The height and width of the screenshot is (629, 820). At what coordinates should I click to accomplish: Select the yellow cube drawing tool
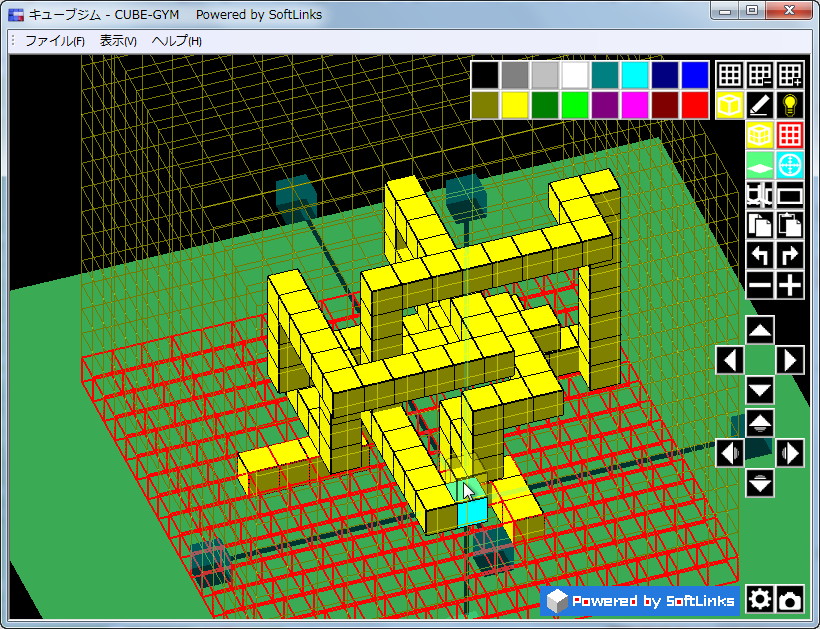click(729, 104)
